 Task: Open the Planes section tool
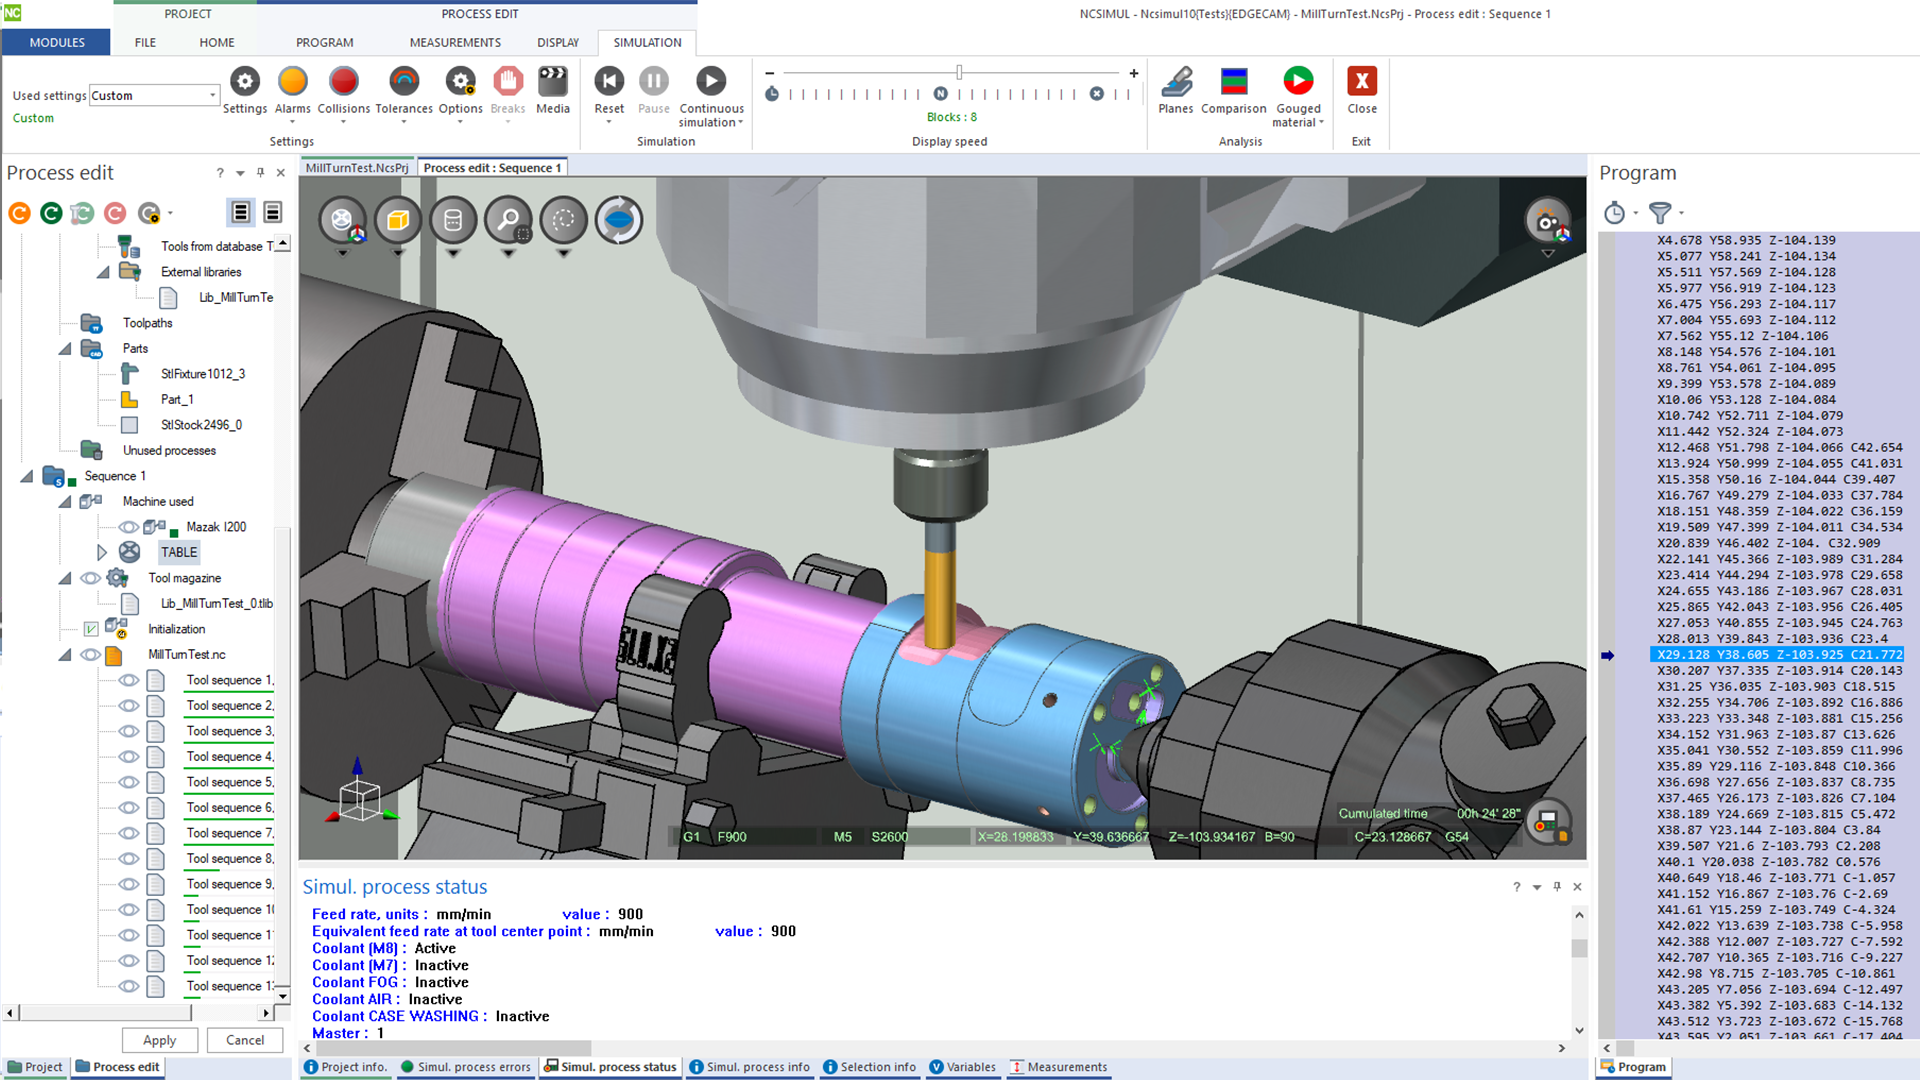(1175, 82)
